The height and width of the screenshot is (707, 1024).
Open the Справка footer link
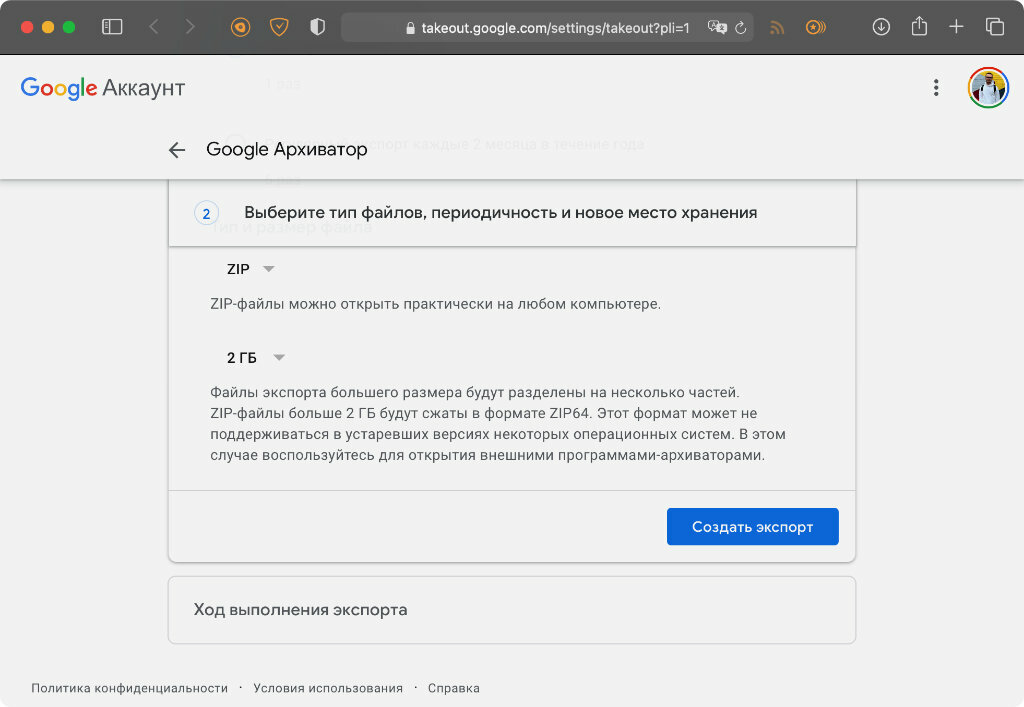coord(453,688)
